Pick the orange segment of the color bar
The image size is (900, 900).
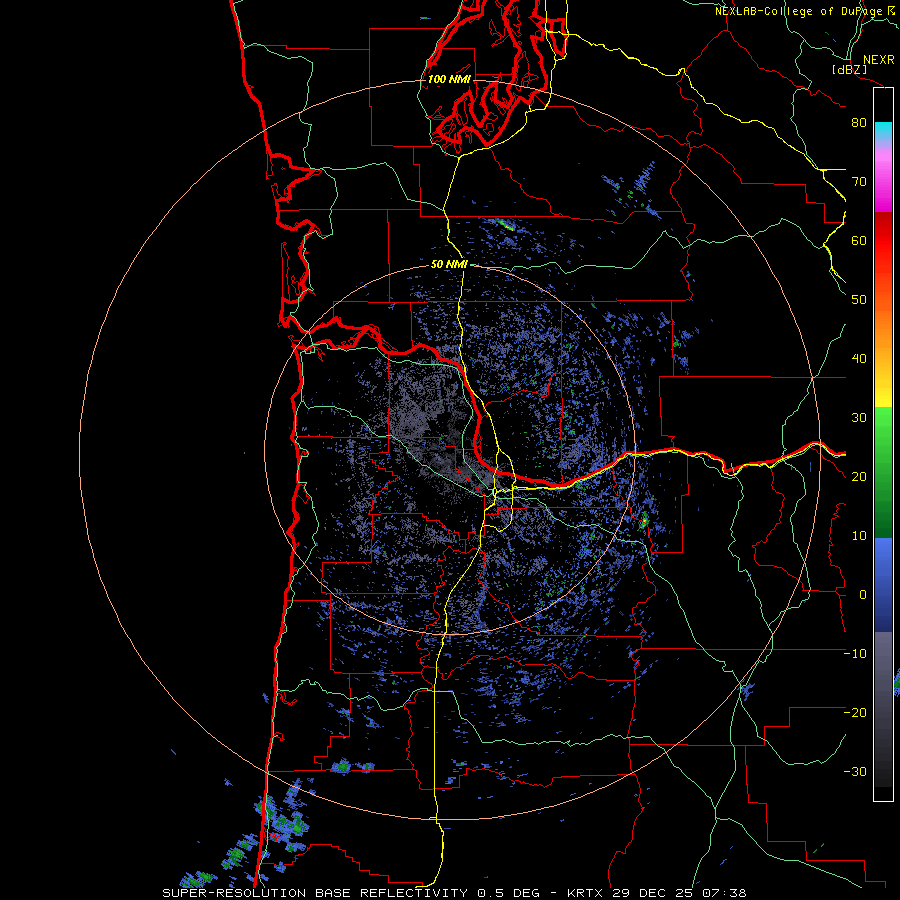[x=883, y=321]
